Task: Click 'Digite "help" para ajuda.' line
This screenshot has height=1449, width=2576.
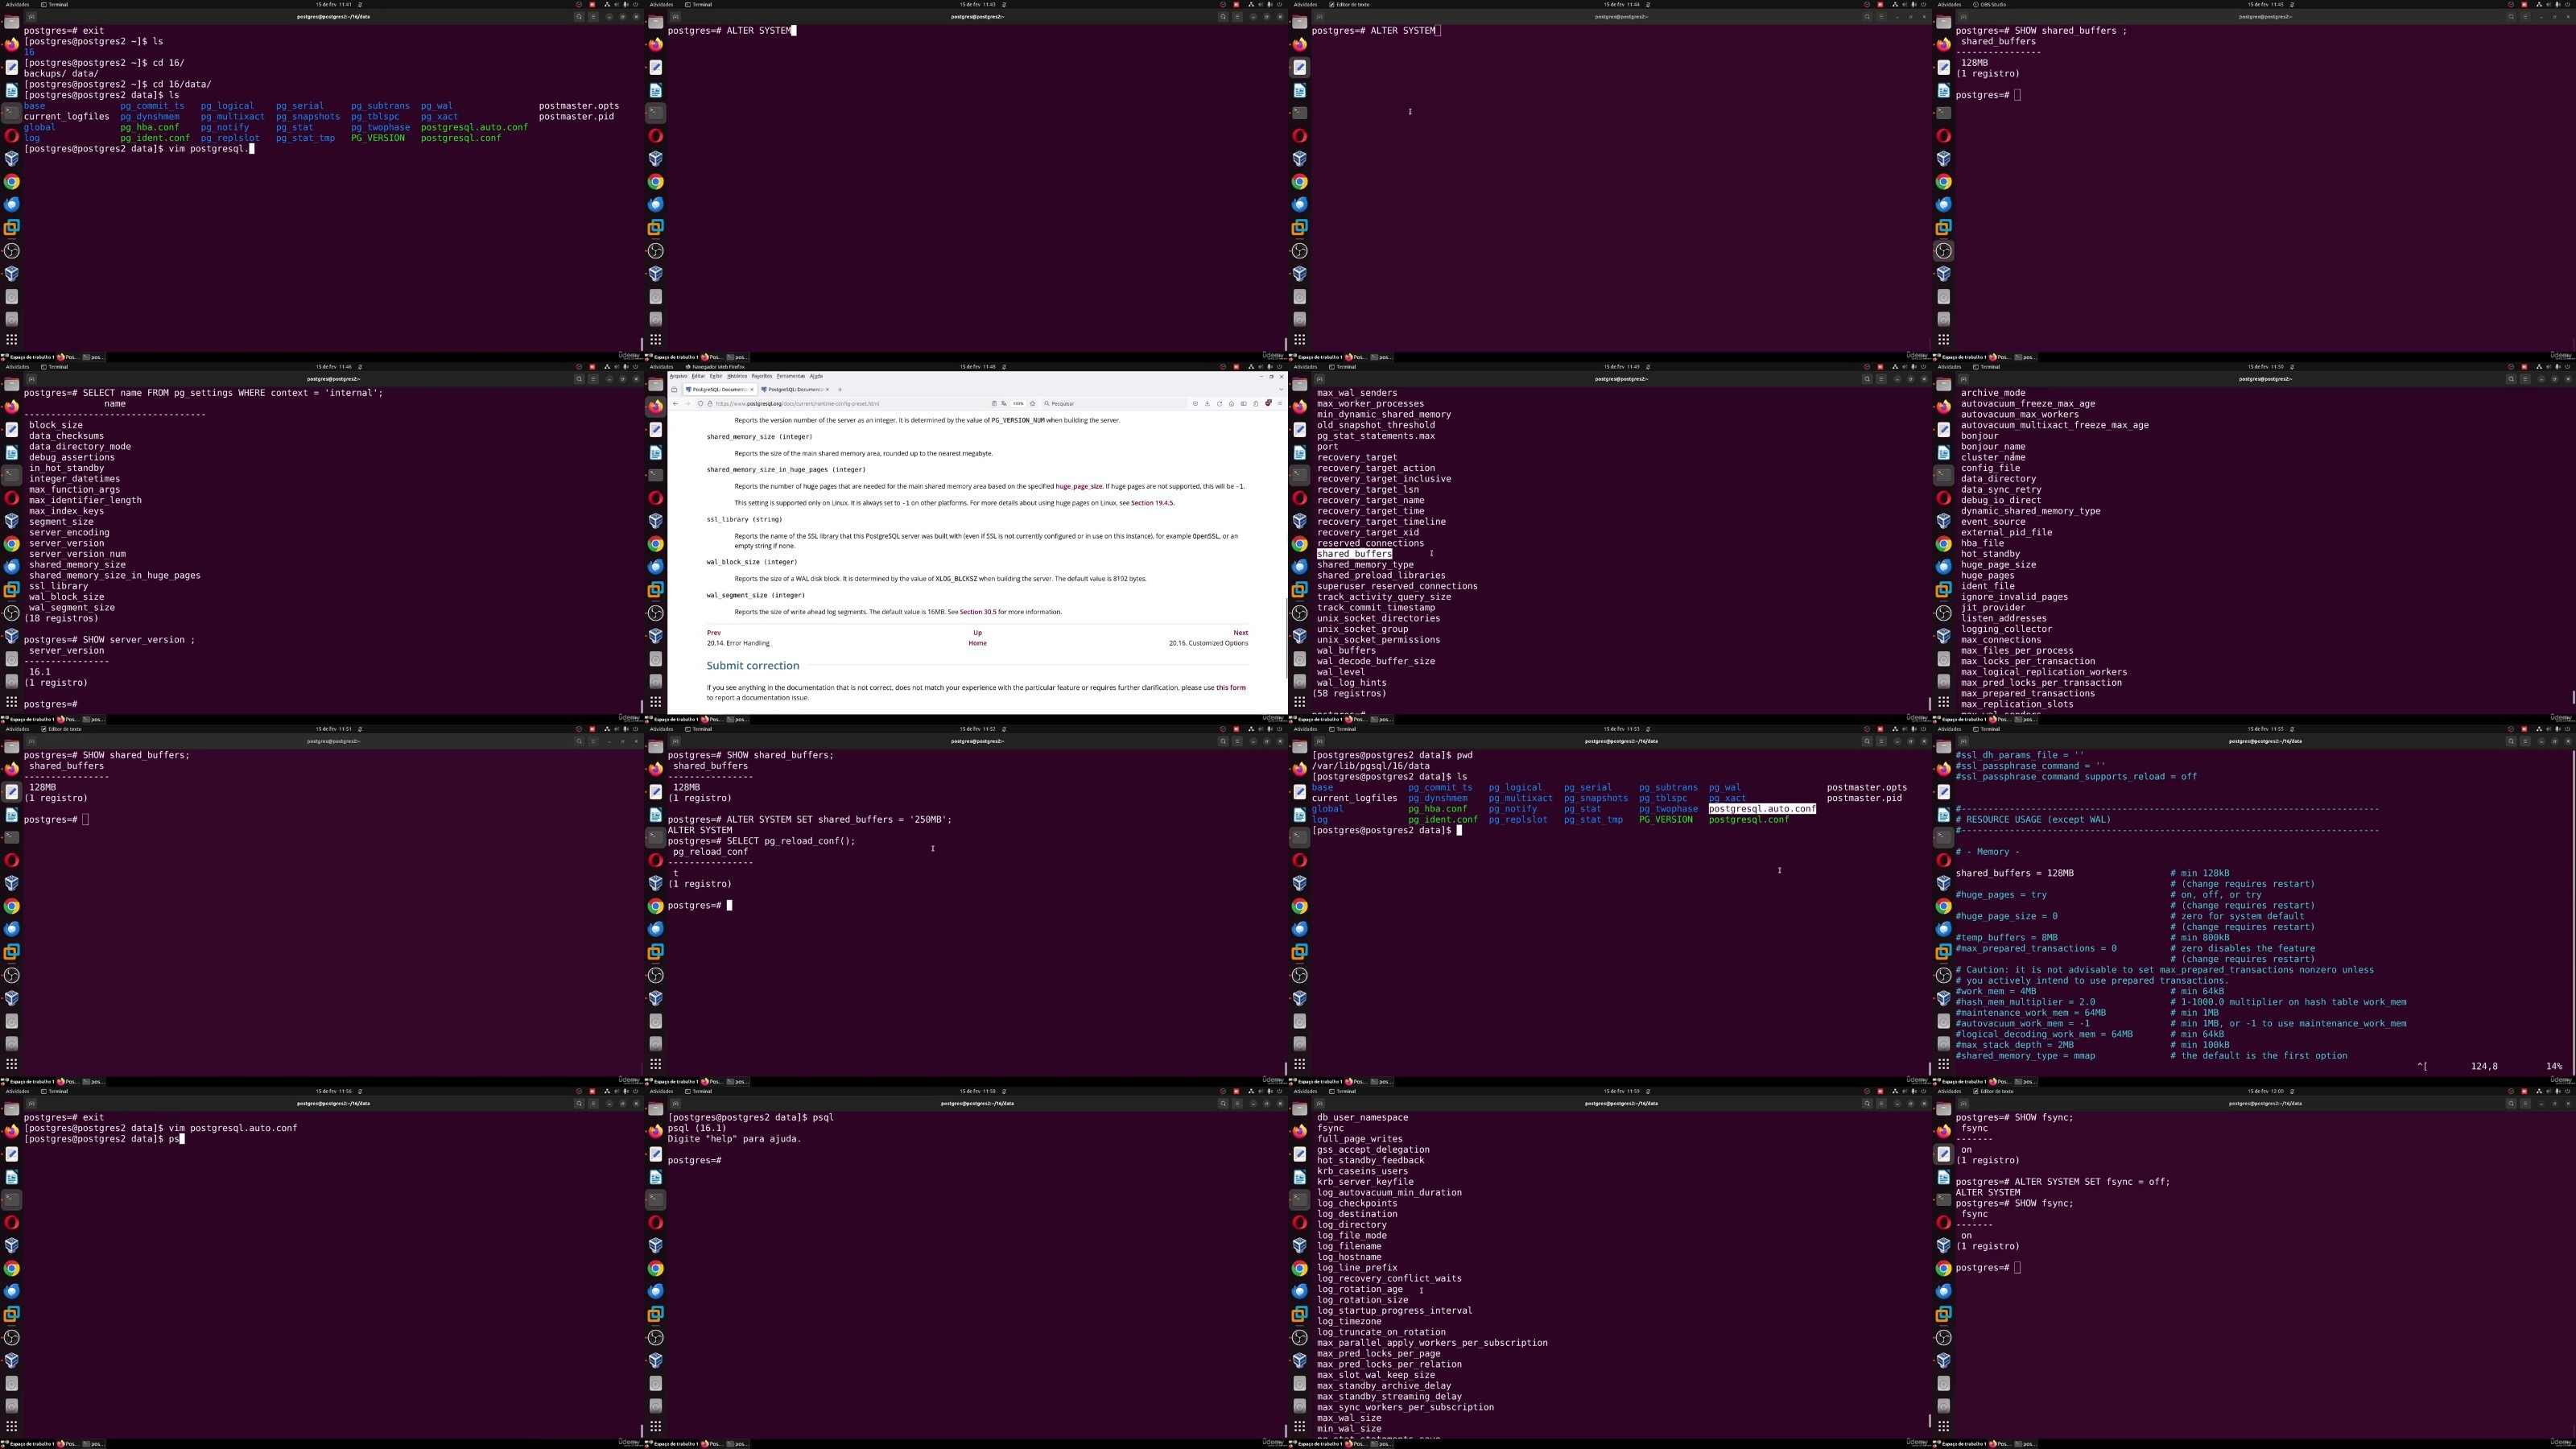Action: (x=735, y=1139)
